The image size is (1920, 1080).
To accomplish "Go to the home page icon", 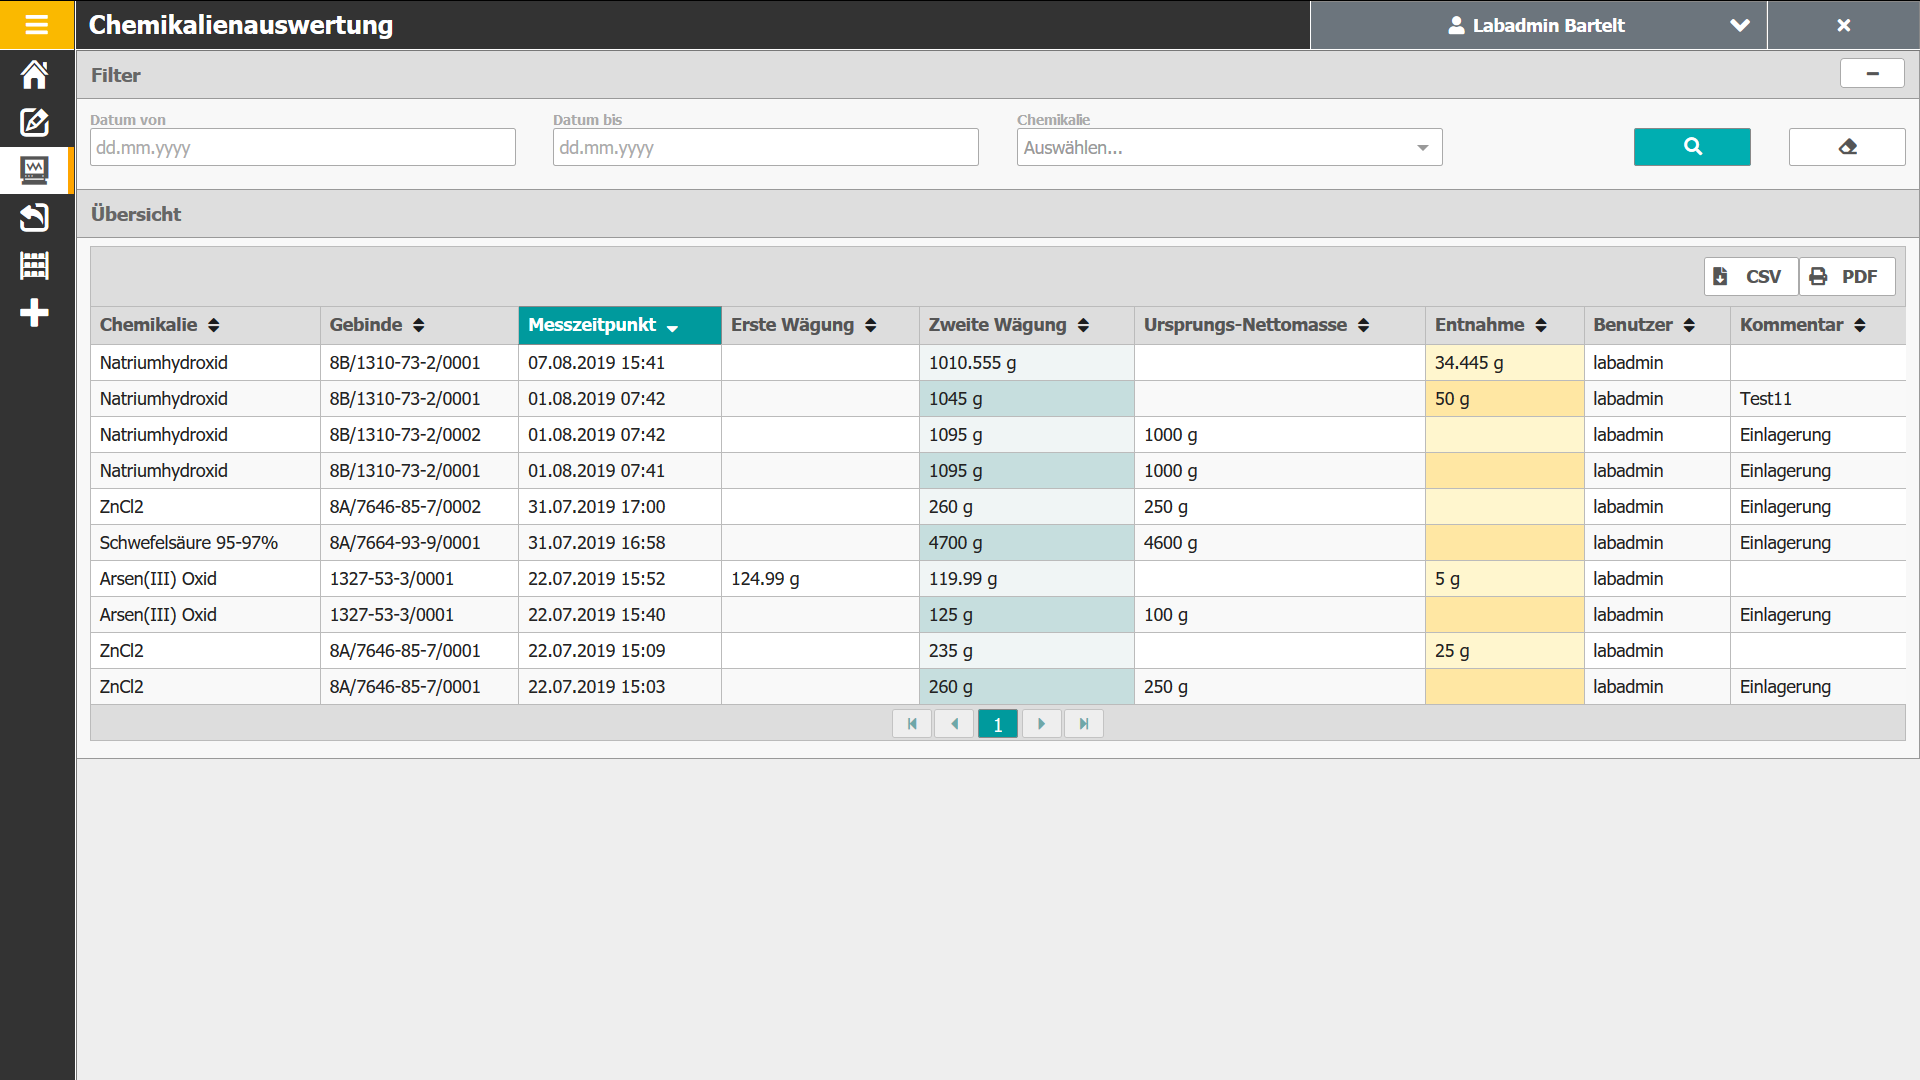I will tap(35, 75).
